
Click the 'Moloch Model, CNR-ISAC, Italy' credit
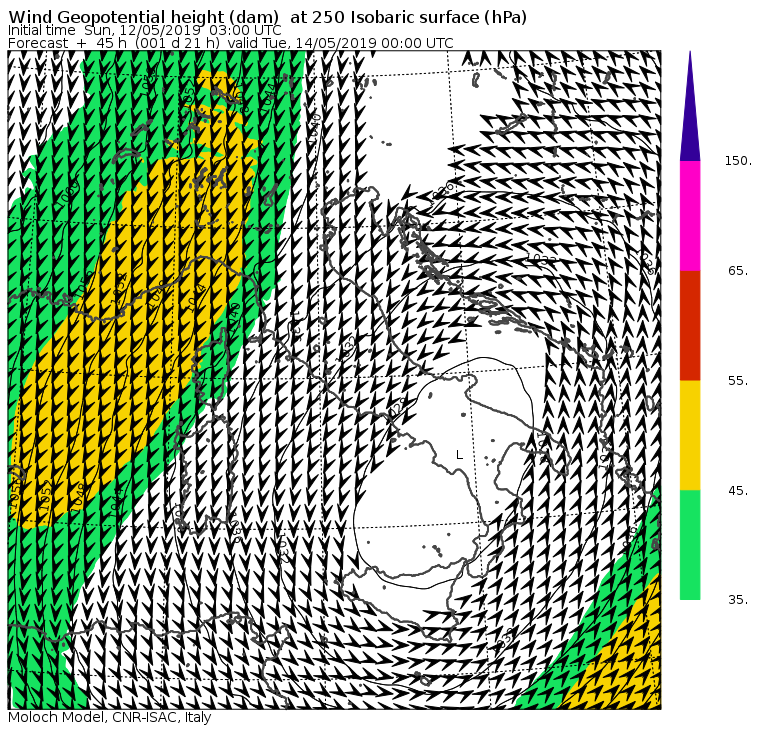[110, 717]
